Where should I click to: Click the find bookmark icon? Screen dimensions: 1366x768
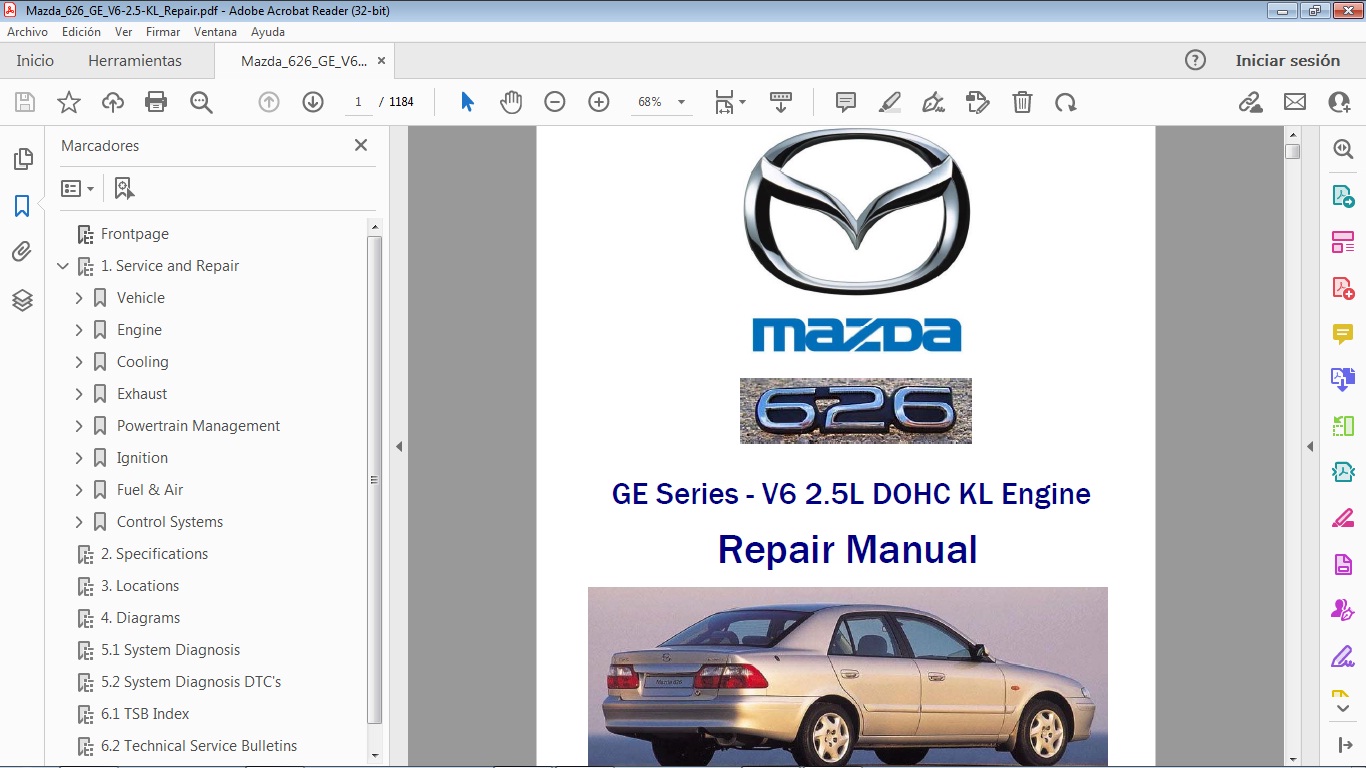124,188
